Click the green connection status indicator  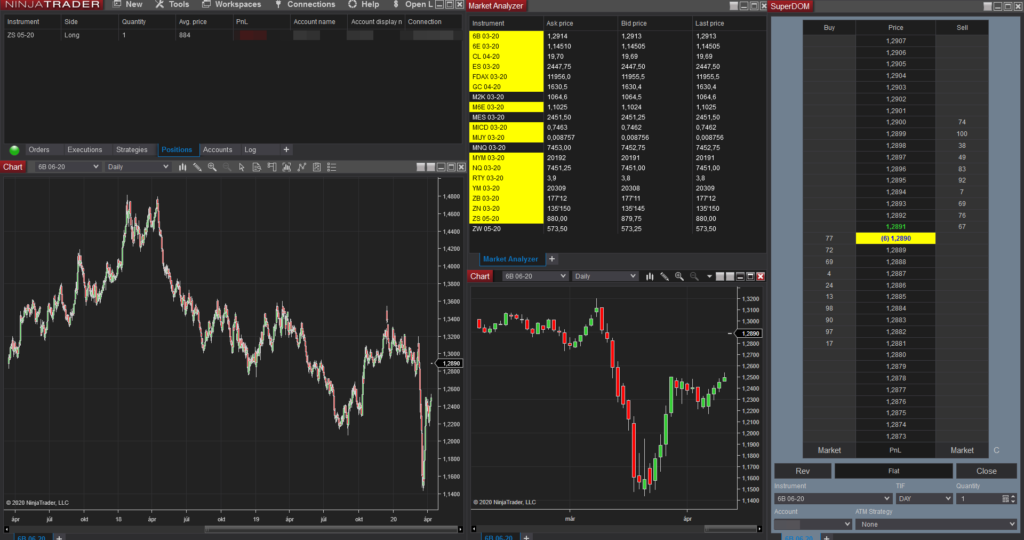click(14, 150)
